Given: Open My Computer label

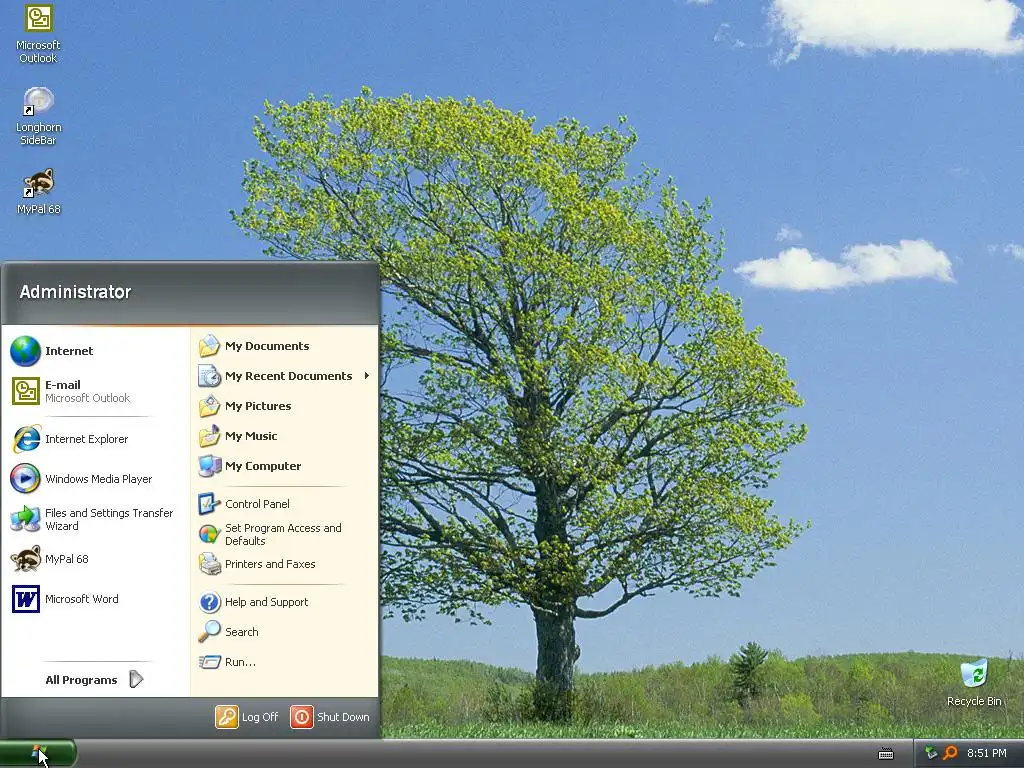Looking at the screenshot, I should pyautogui.click(x=263, y=466).
